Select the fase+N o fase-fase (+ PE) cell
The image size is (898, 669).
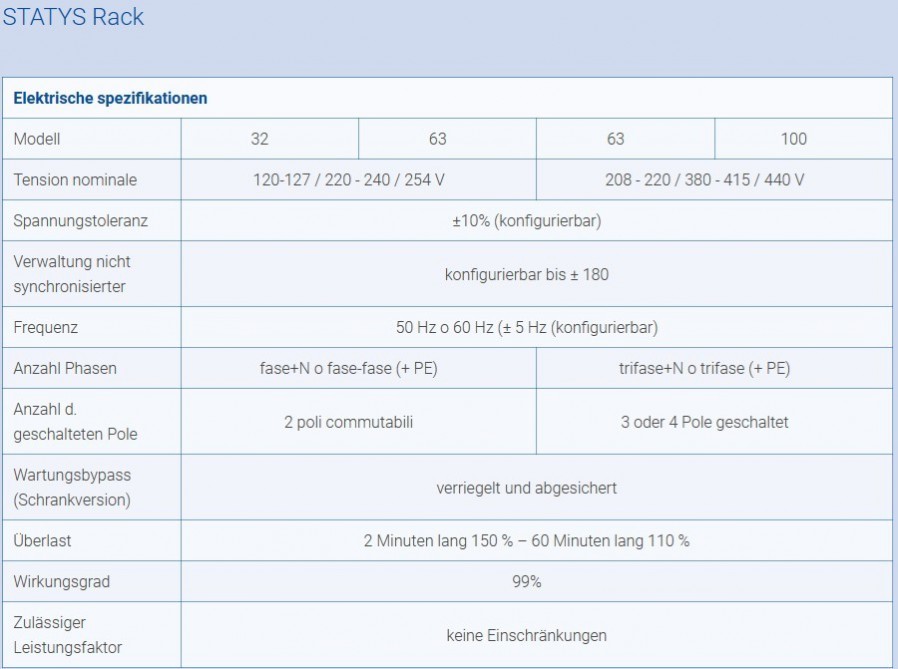coord(349,368)
